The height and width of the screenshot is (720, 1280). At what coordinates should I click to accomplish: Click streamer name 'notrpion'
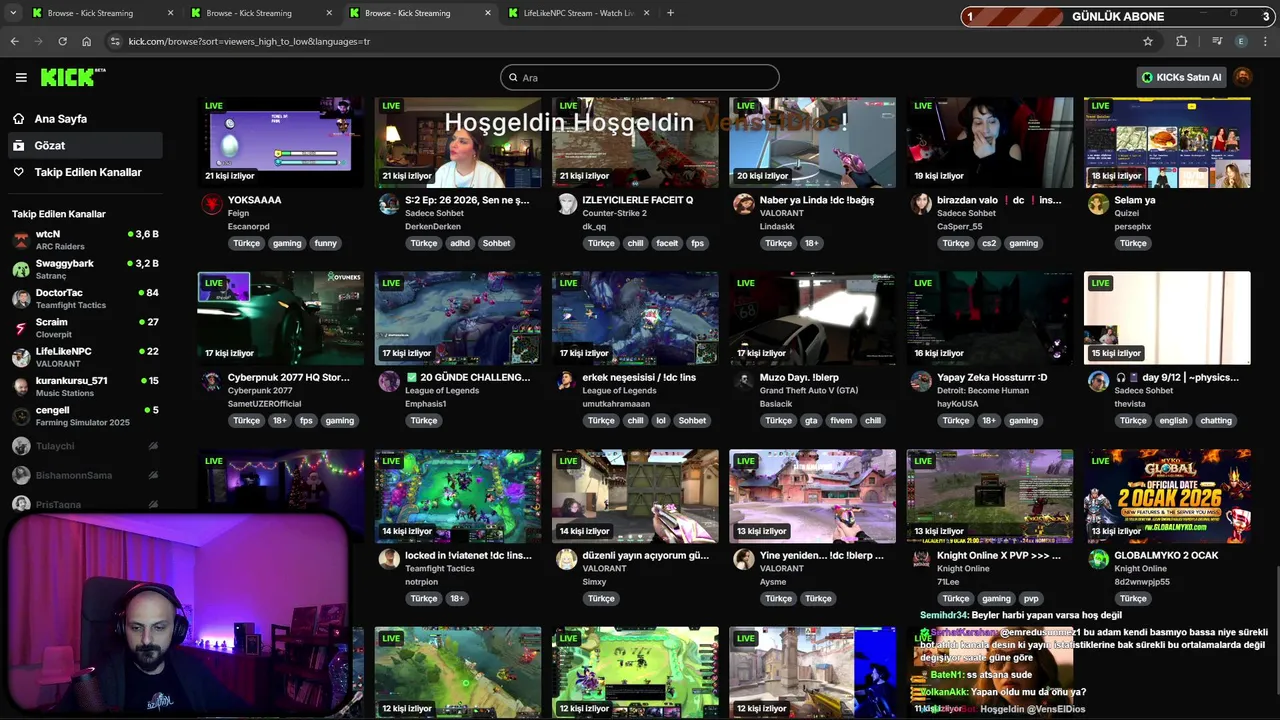[x=421, y=582]
